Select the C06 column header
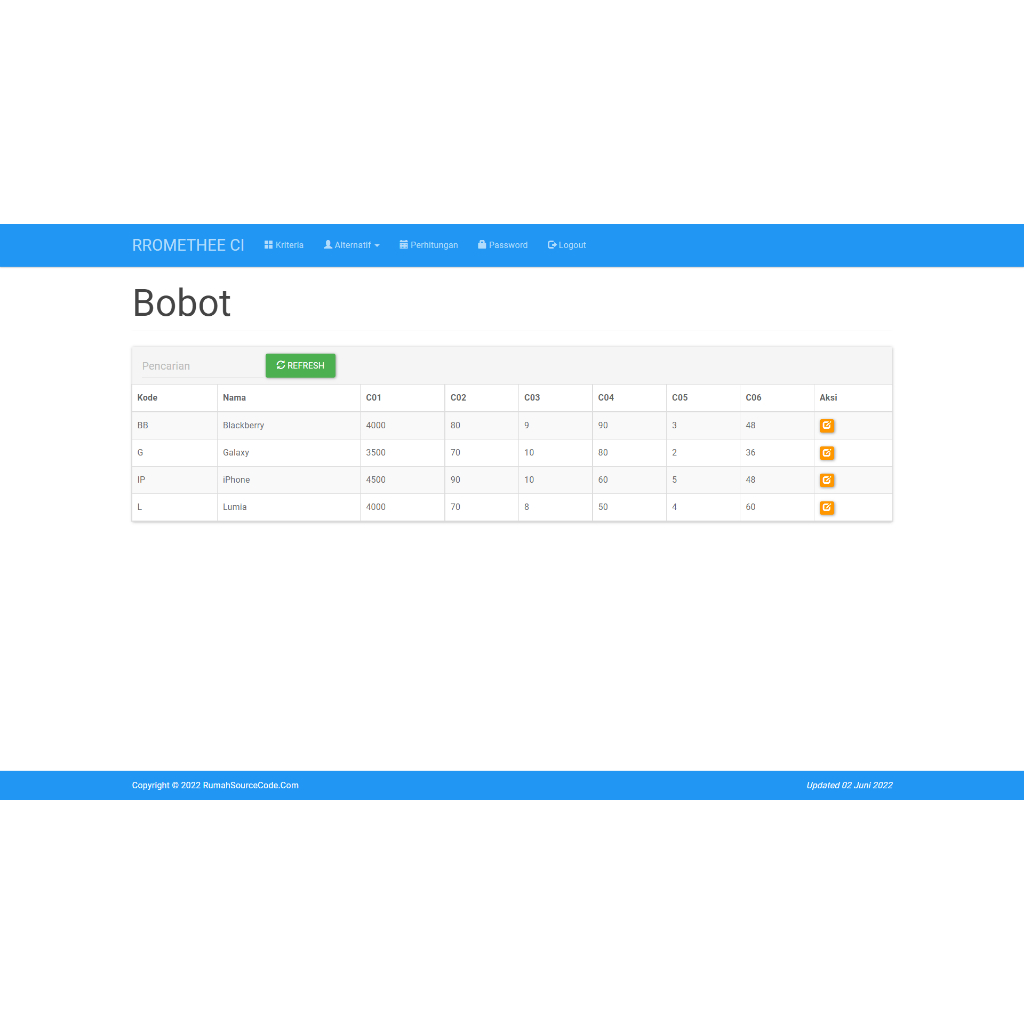 [x=776, y=398]
